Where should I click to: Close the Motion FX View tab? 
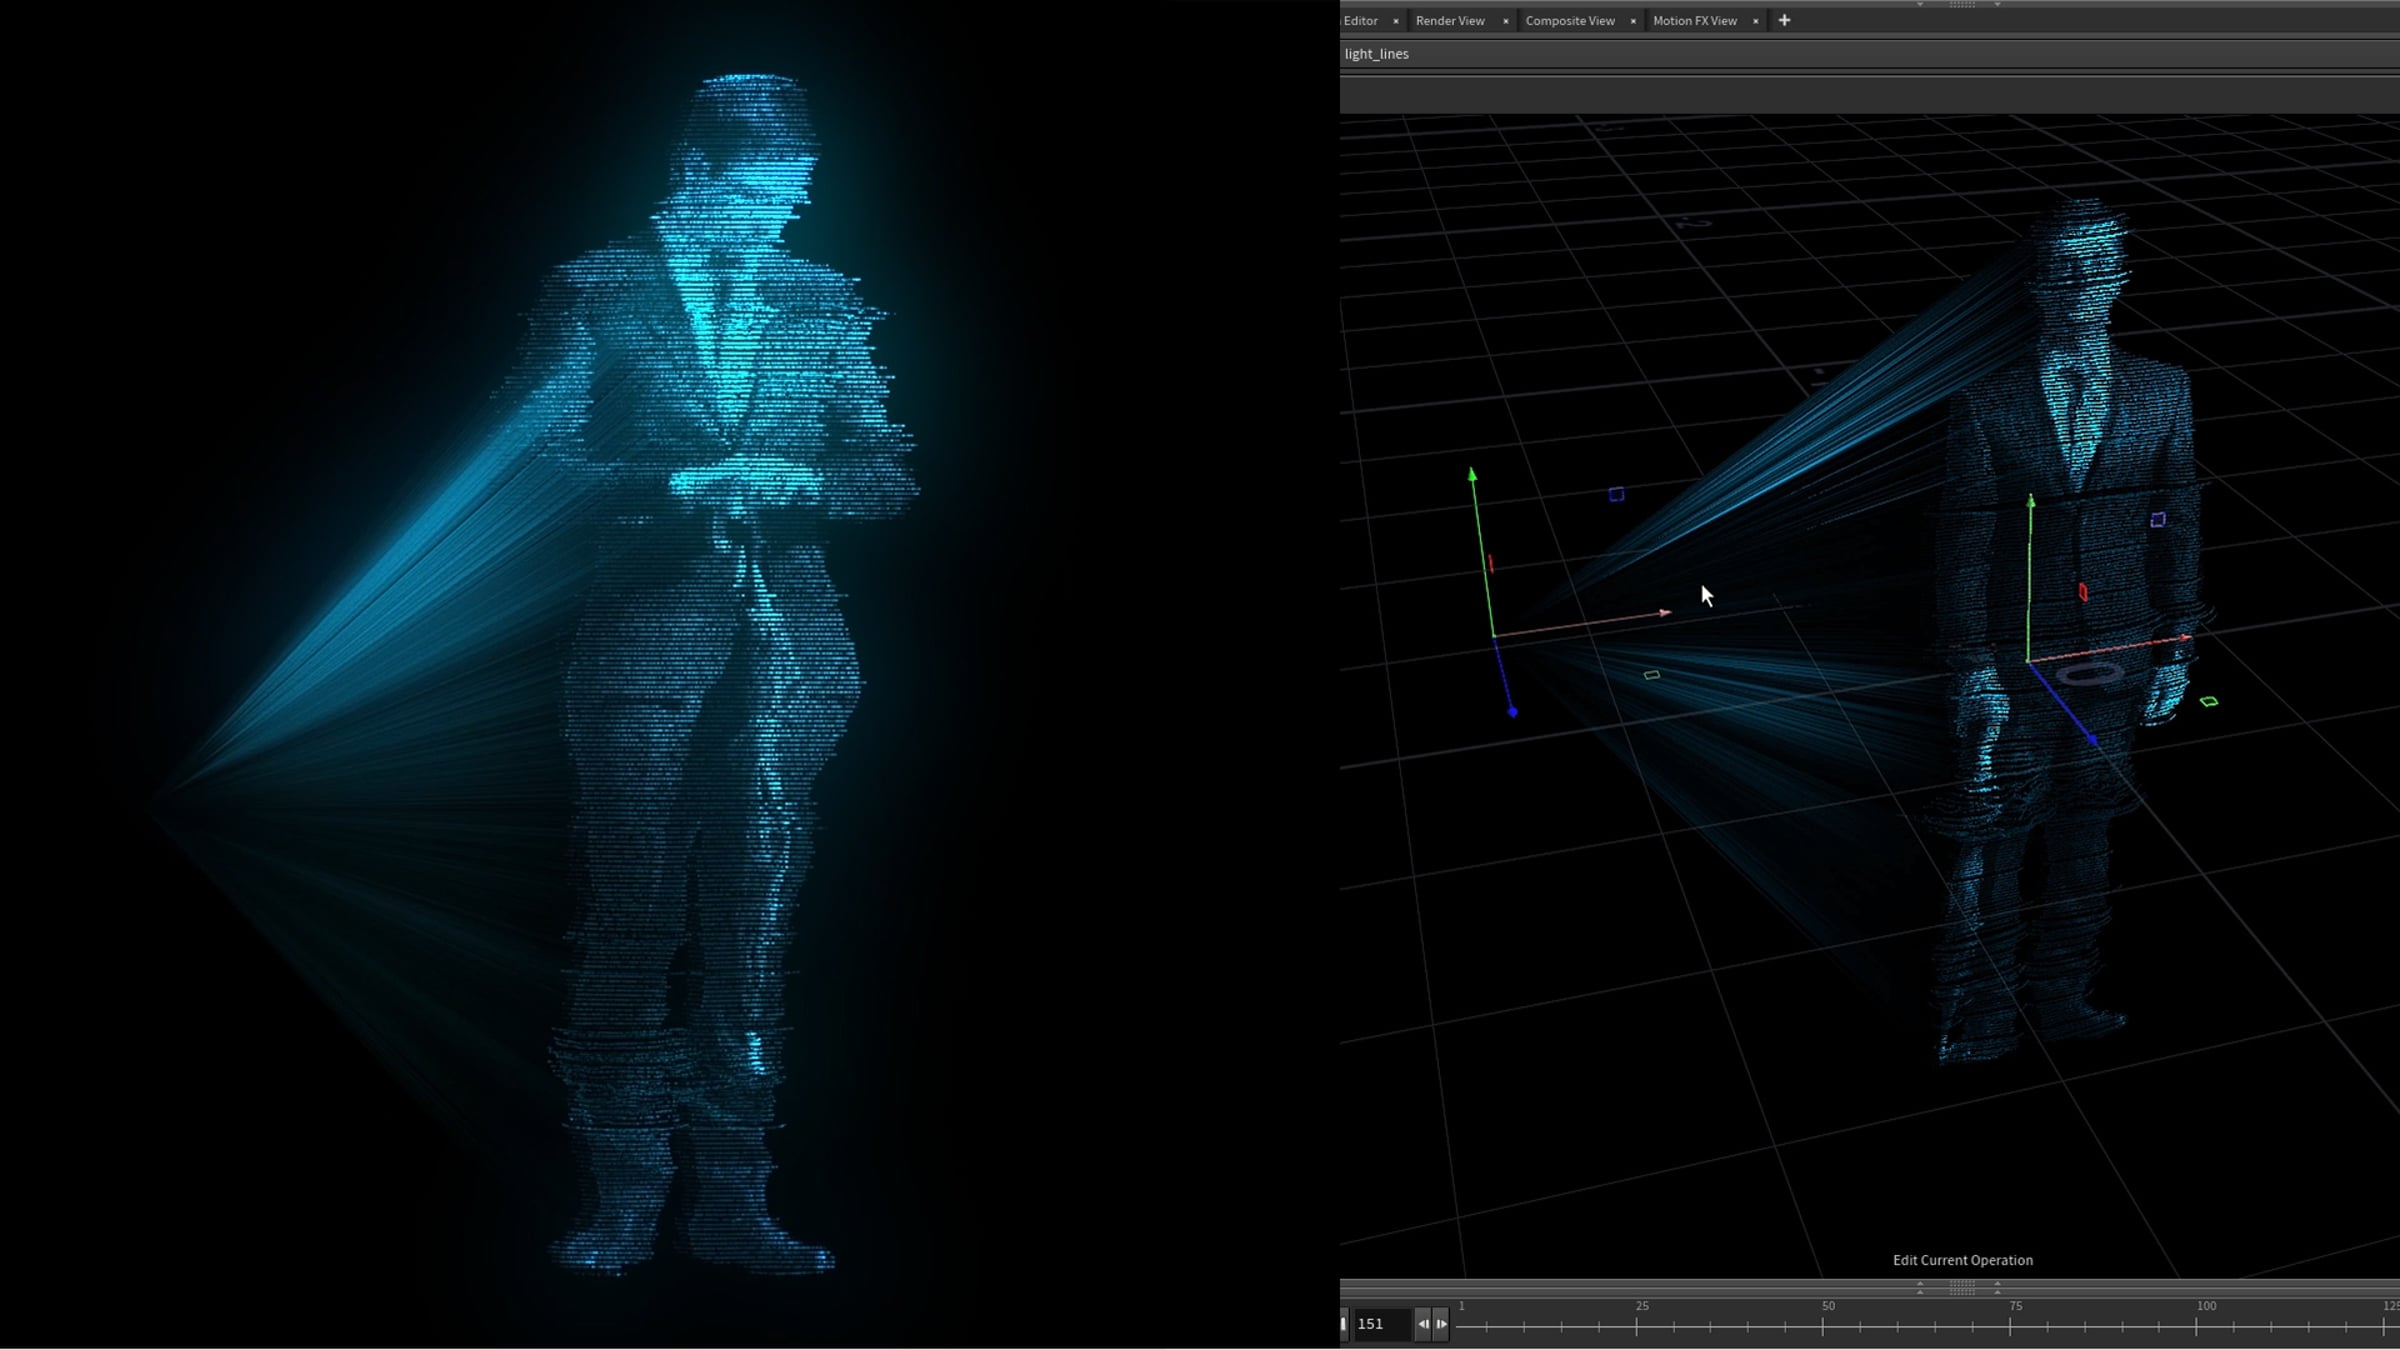click(1755, 21)
